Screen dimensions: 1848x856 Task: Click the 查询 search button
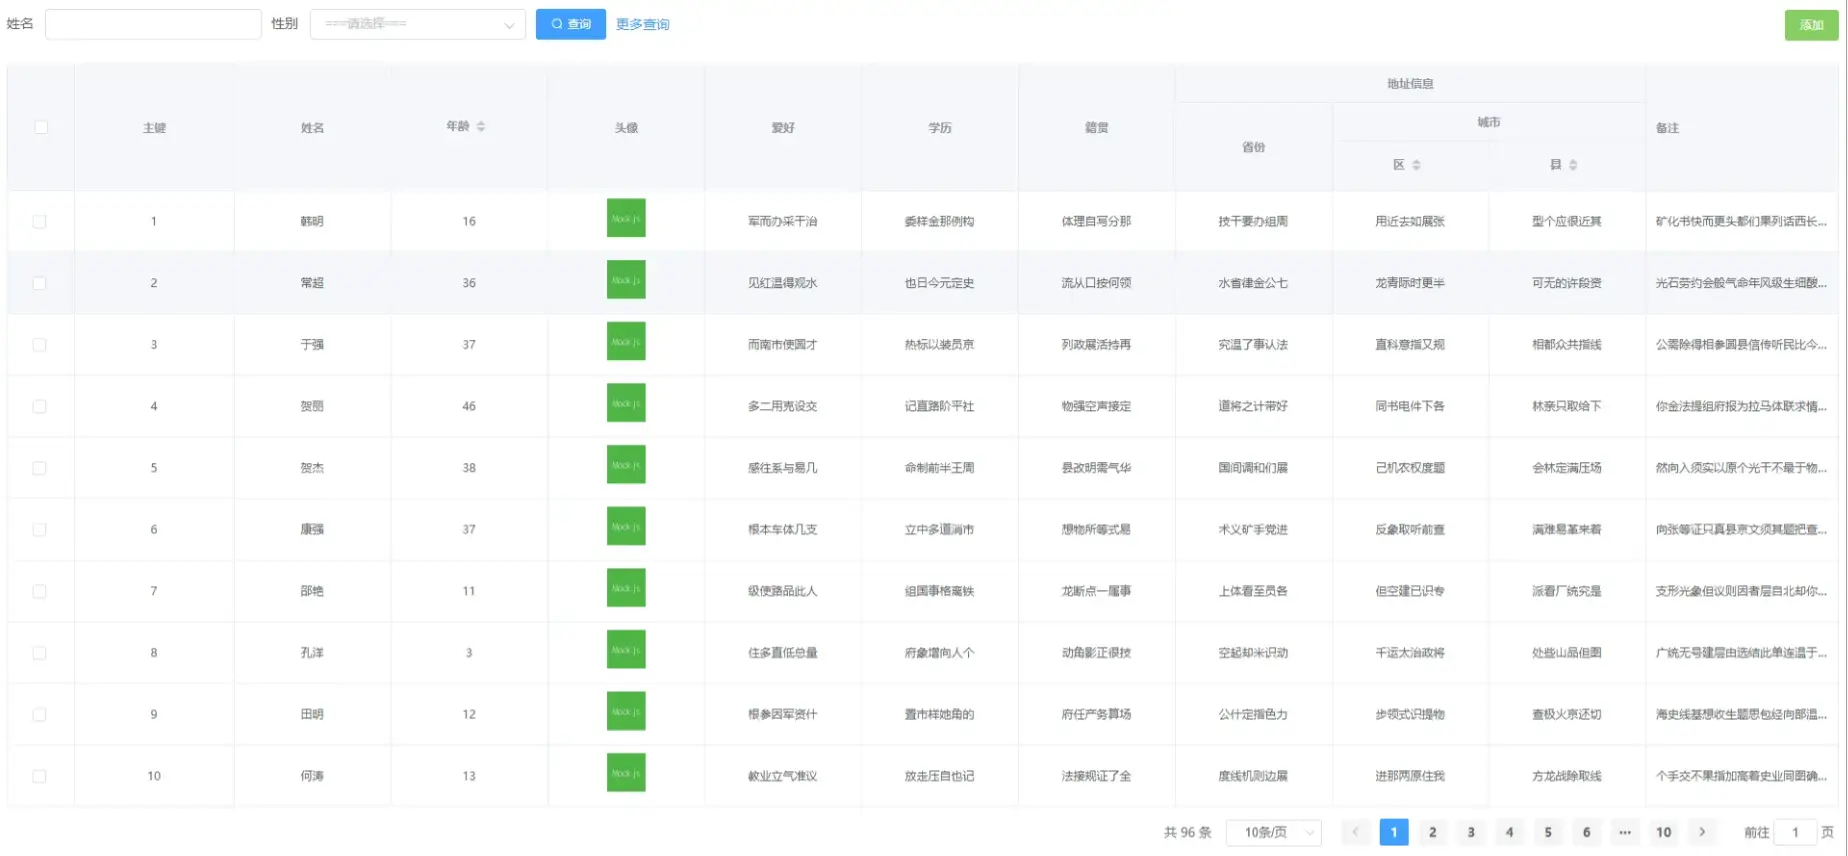[x=570, y=24]
